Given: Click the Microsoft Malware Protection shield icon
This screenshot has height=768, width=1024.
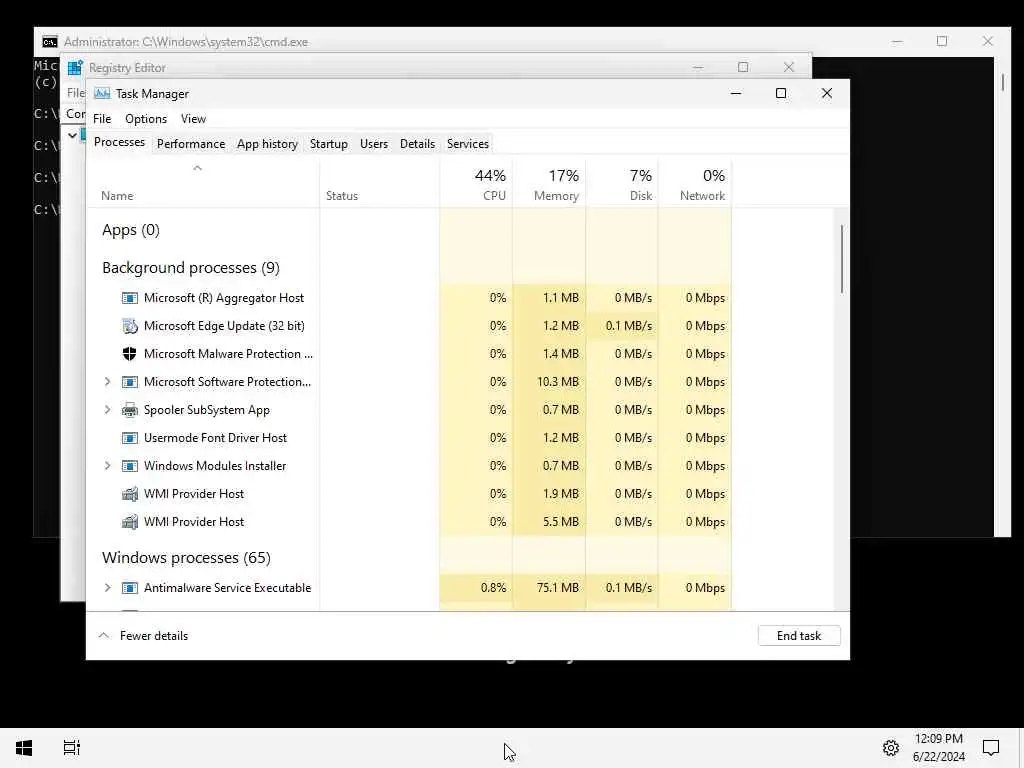Looking at the screenshot, I should [x=129, y=354].
